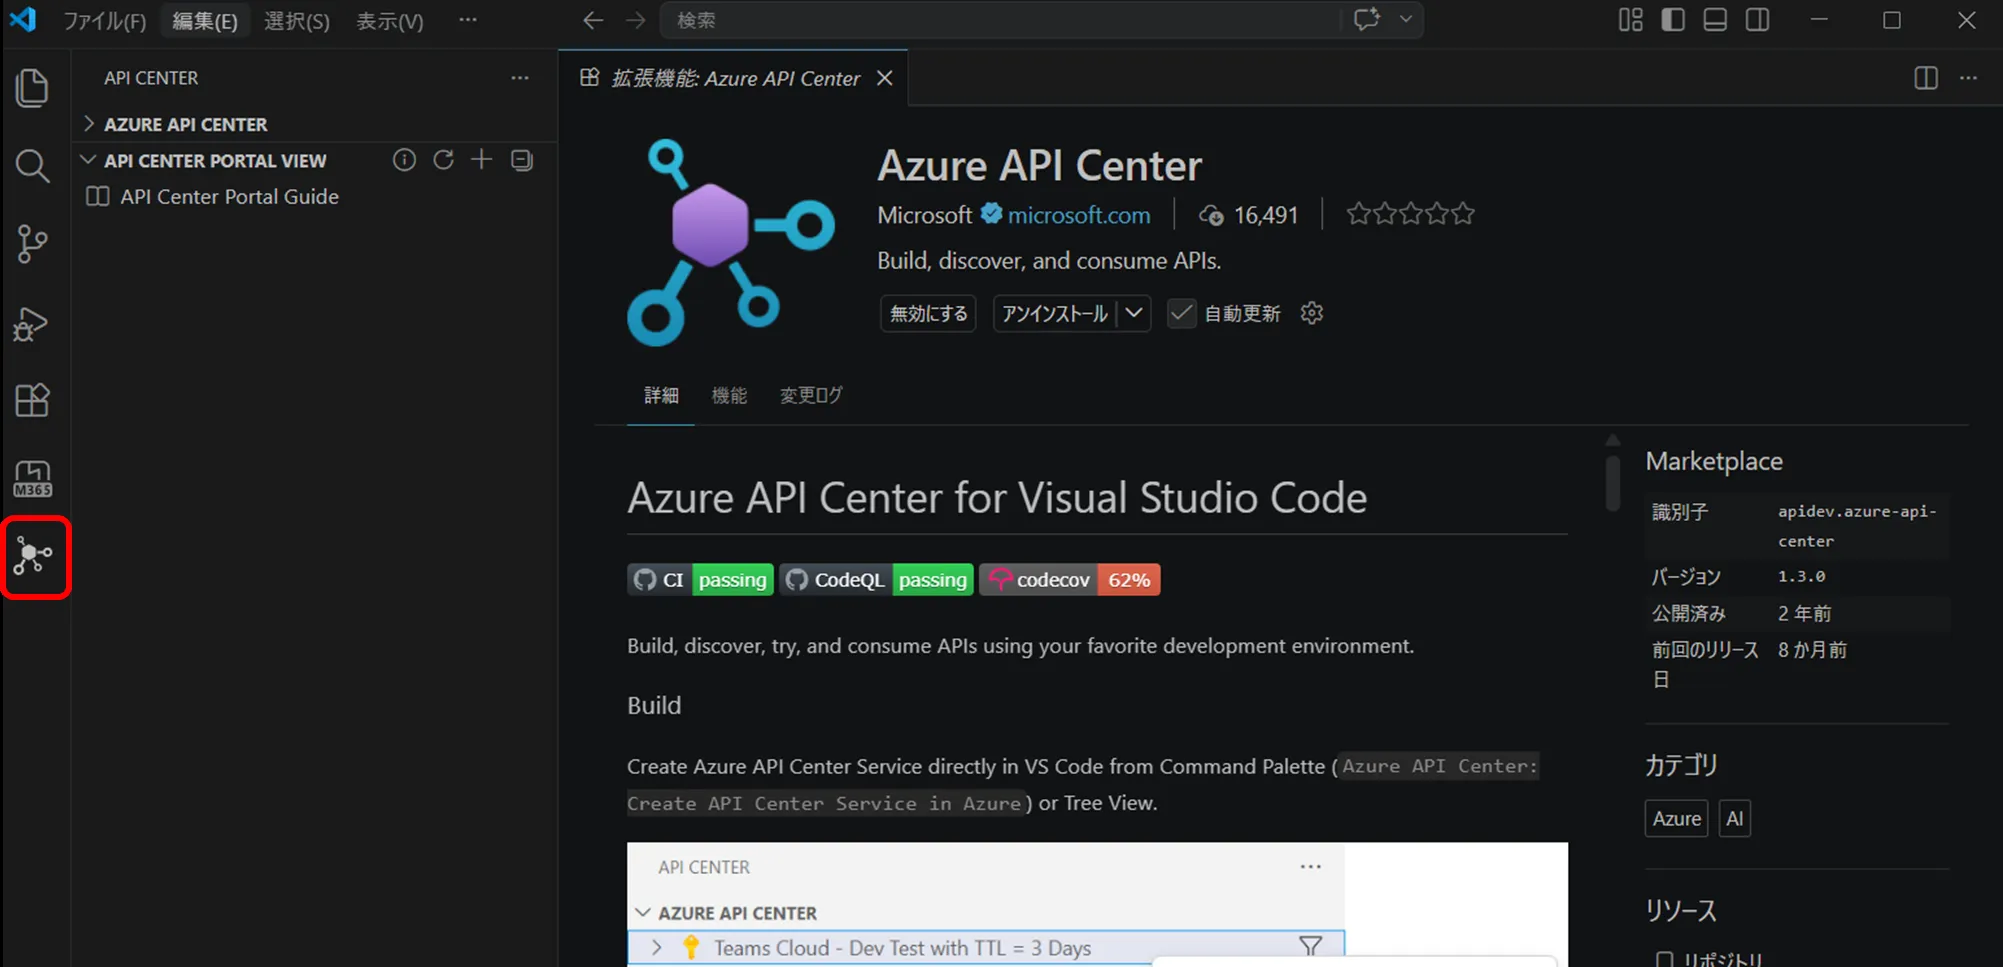Image resolution: width=2003 pixels, height=967 pixels.
Task: Open the microsoft.com publisher link
Action: pyautogui.click(x=1078, y=215)
